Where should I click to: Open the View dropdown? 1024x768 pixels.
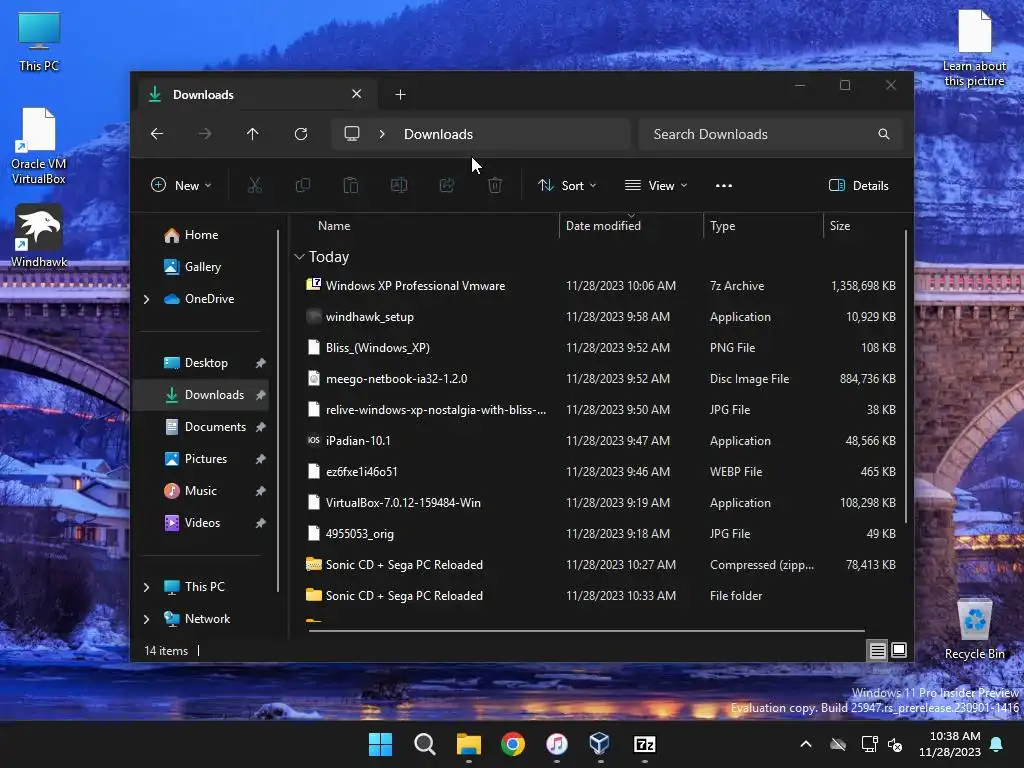point(656,185)
